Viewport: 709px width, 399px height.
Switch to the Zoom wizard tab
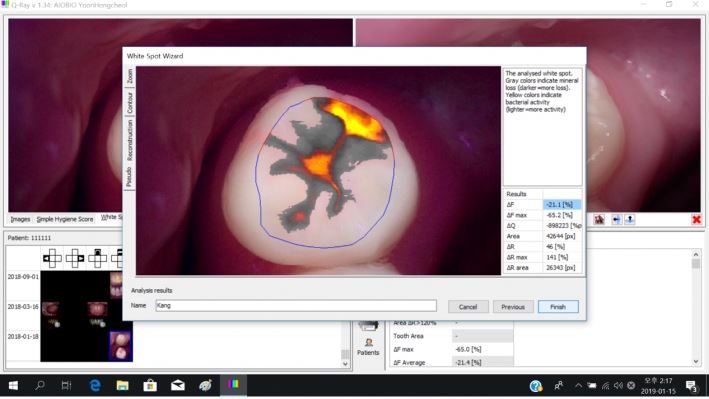coord(129,76)
